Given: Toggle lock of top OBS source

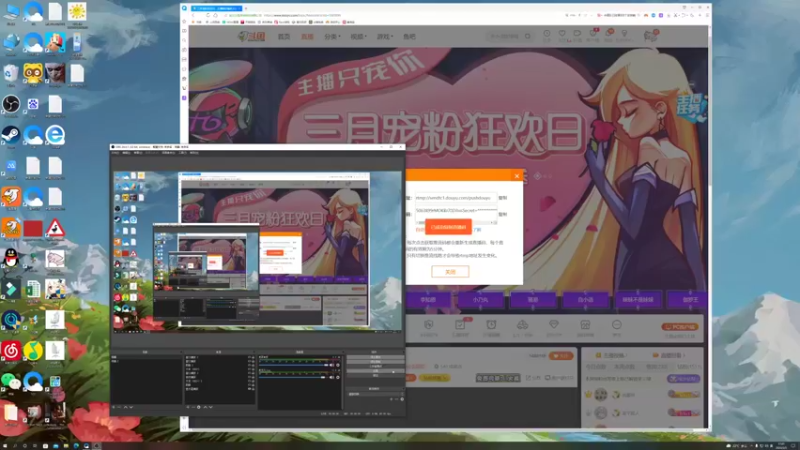Looking at the screenshot, I should click(x=253, y=357).
